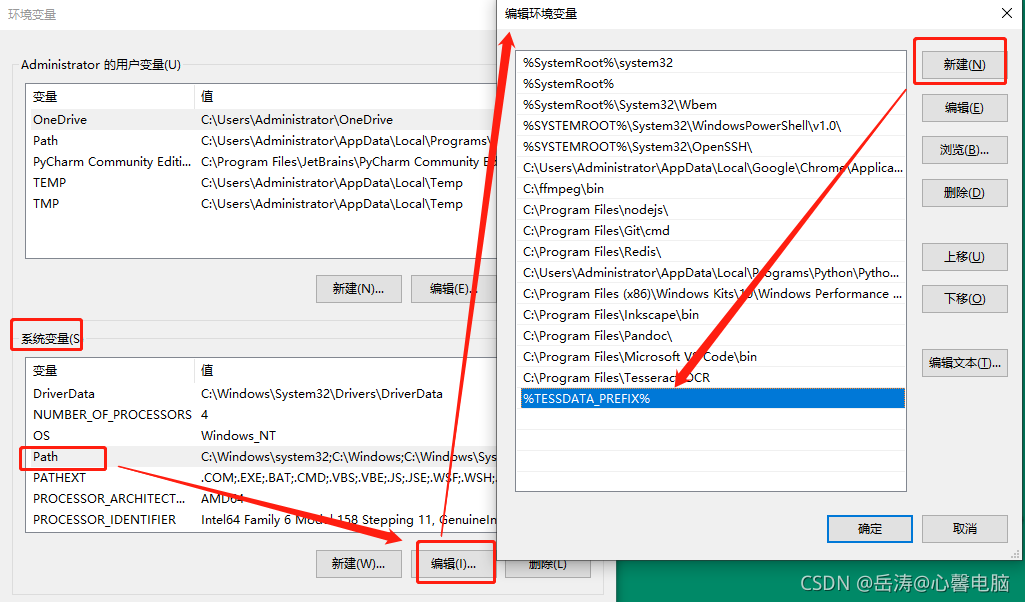Viewport: 1025px width, 602px height.
Task: Click 新建(N)... under user variables
Action: 358,289
